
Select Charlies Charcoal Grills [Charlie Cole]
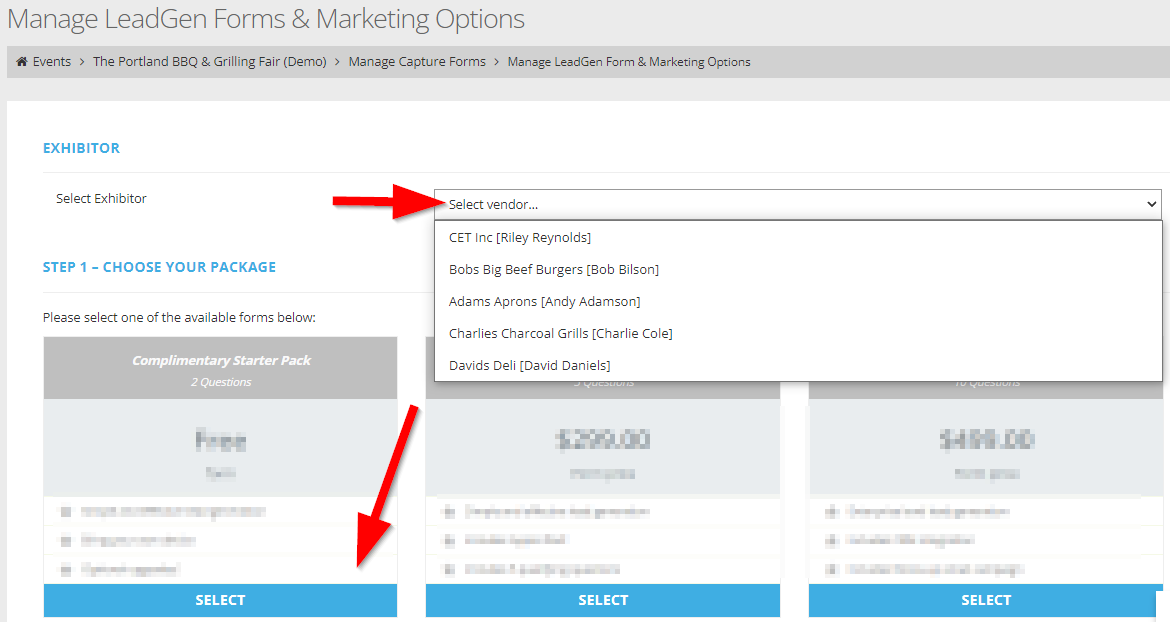click(x=798, y=333)
